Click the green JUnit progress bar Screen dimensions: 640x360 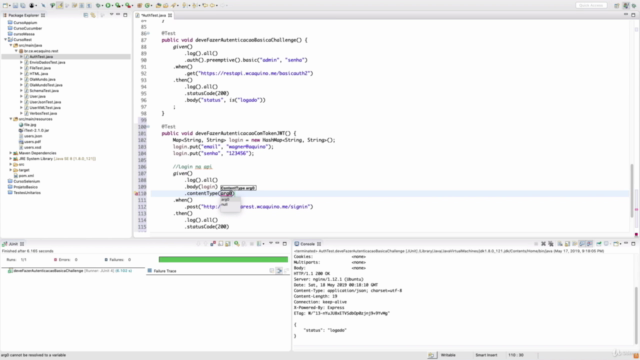(x=223, y=260)
